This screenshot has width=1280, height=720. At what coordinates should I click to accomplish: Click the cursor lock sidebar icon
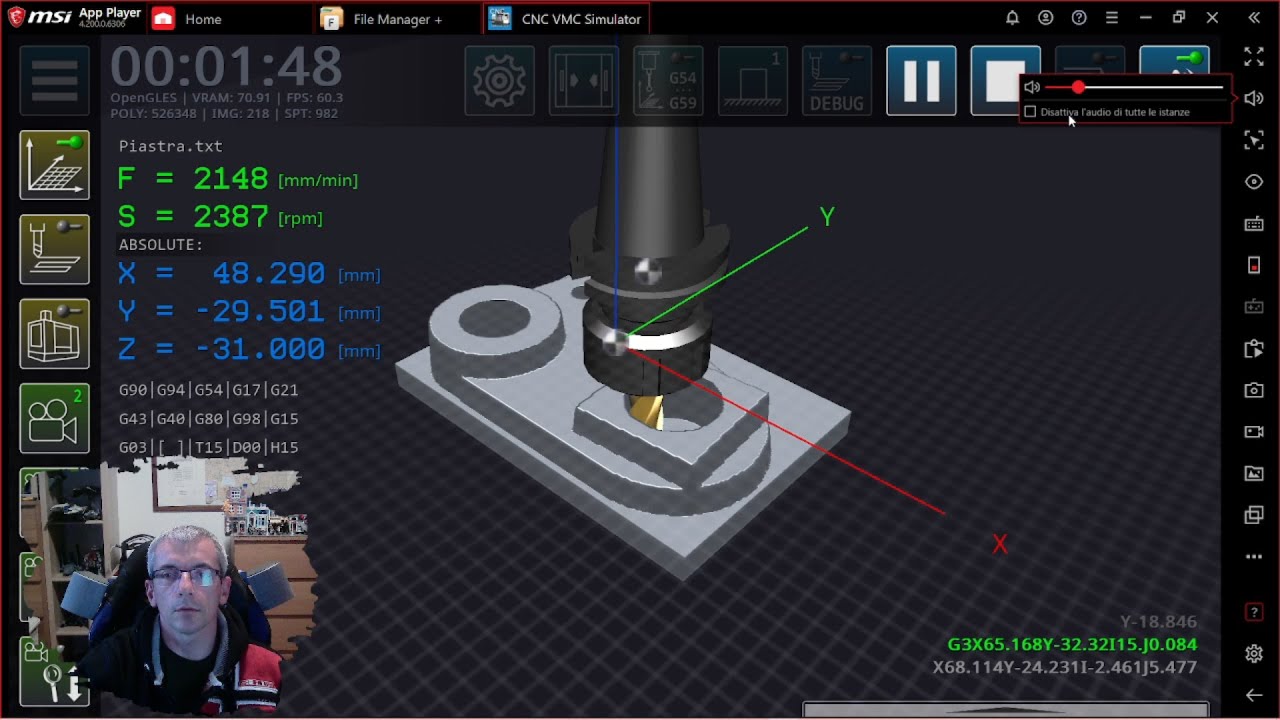[1254, 141]
